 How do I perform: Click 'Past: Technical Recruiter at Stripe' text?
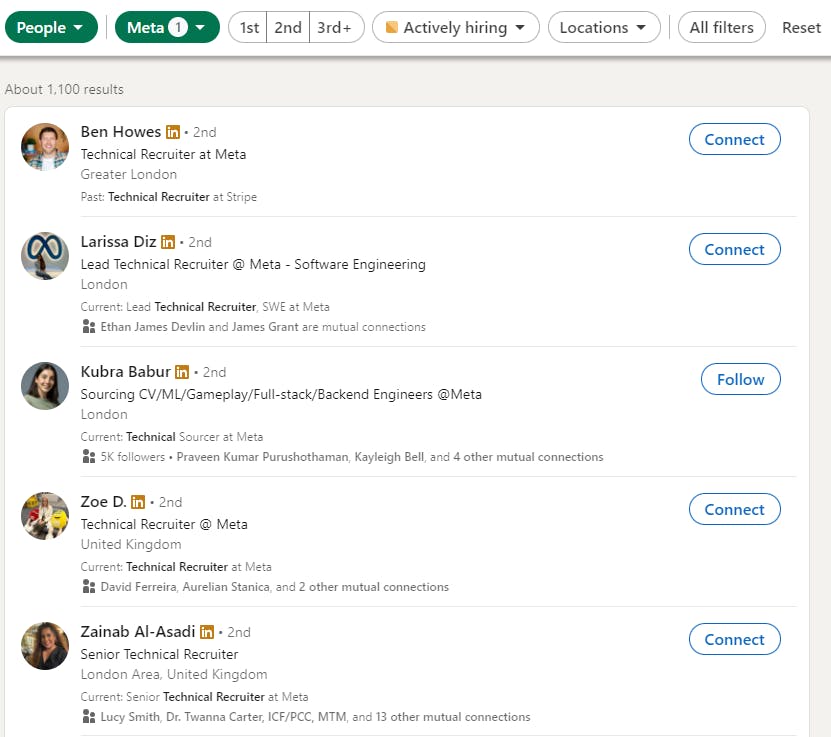[x=169, y=197]
